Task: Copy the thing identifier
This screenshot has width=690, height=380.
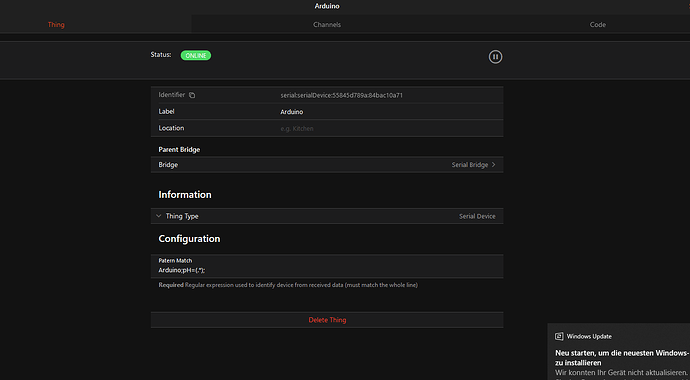Action: point(192,95)
